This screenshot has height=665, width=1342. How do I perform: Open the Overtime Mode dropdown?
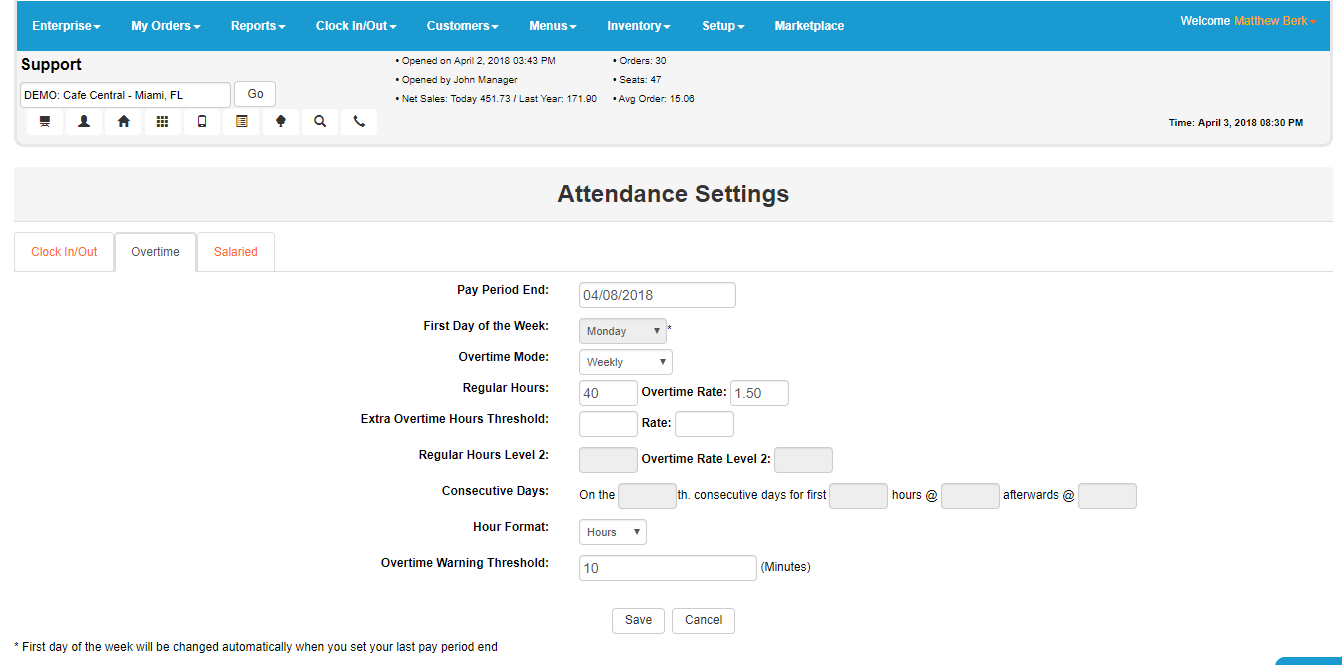[x=626, y=362]
